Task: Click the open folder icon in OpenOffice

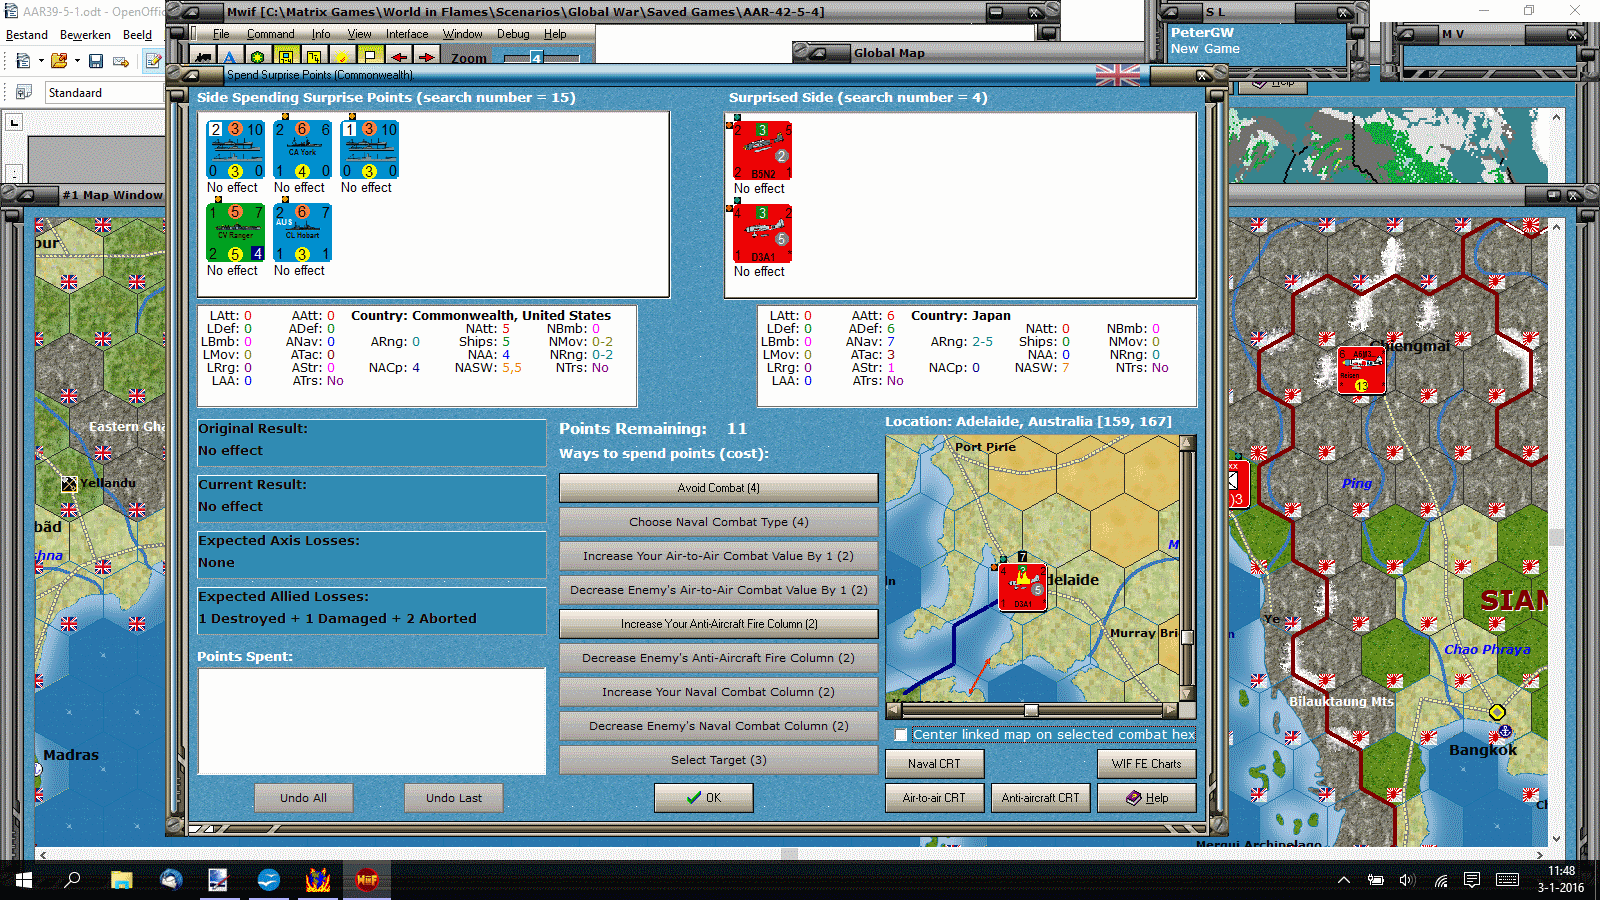Action: tap(59, 61)
